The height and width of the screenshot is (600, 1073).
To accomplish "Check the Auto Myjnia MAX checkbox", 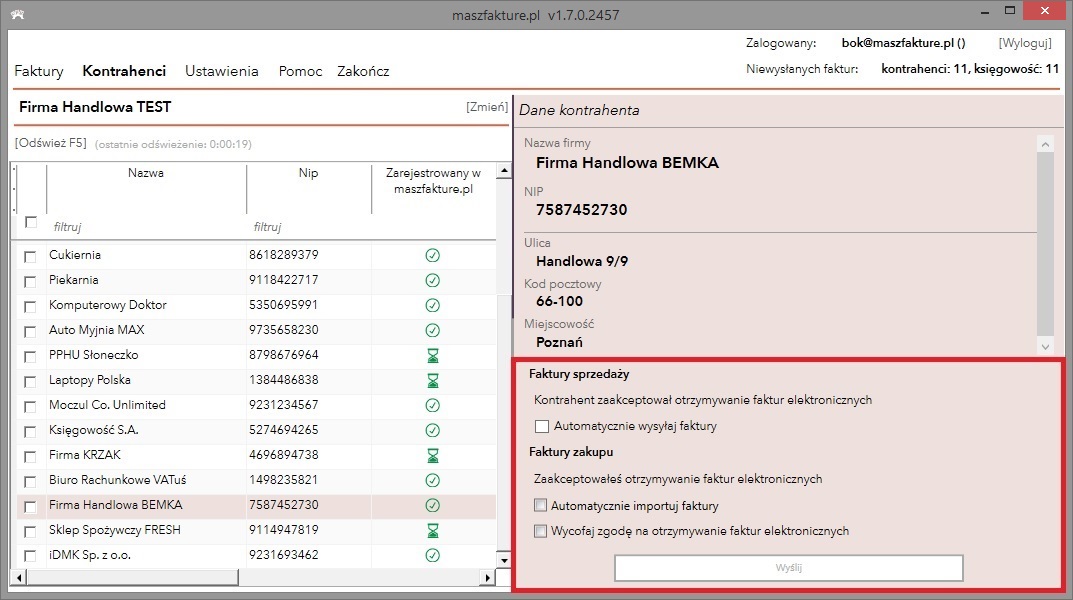I will (x=30, y=332).
